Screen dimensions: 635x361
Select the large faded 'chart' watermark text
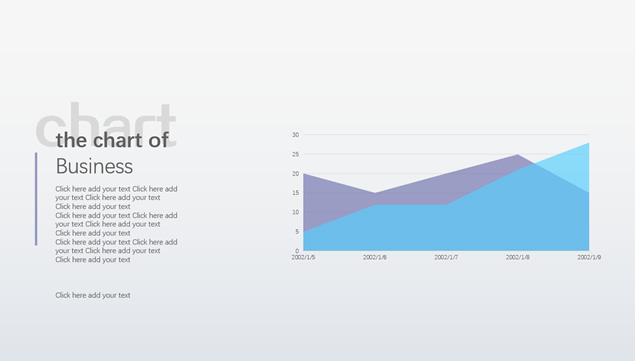[x=106, y=125]
